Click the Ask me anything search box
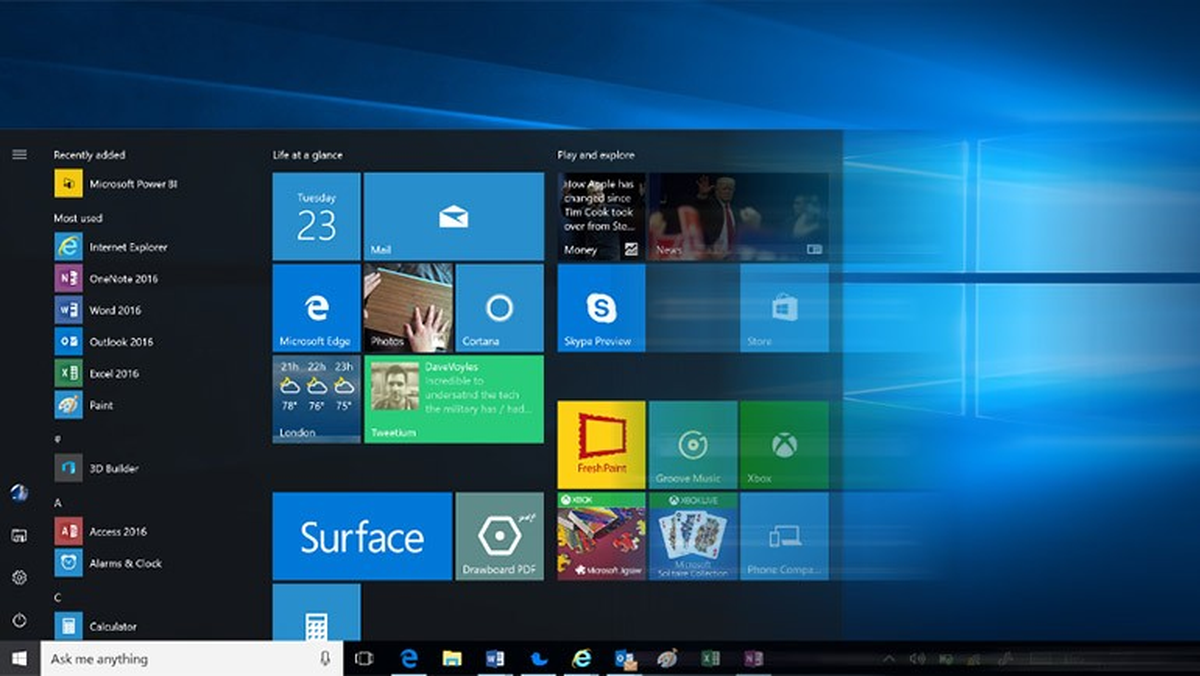The height and width of the screenshot is (676, 1200). 191,659
